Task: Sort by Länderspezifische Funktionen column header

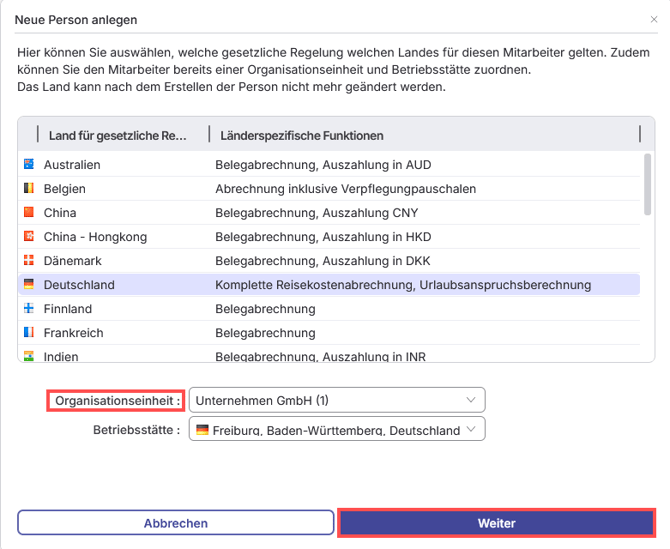Action: coord(300,135)
